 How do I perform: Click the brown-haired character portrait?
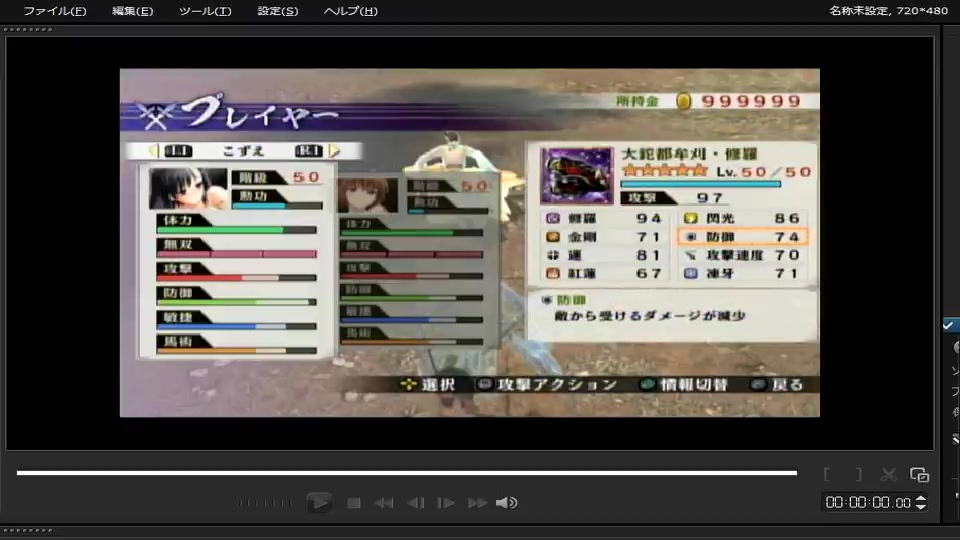367,195
